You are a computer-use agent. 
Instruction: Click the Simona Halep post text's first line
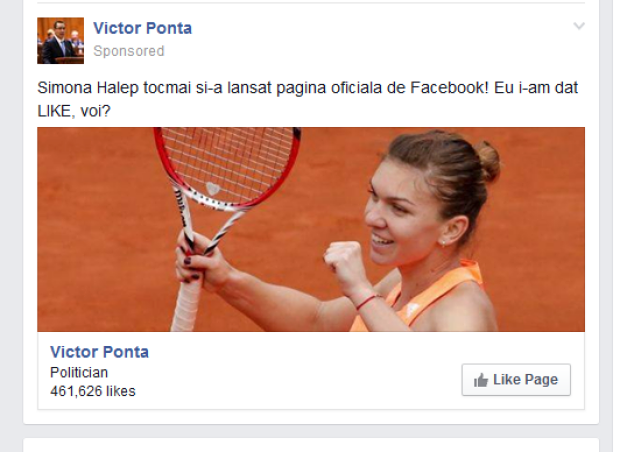pos(300,87)
